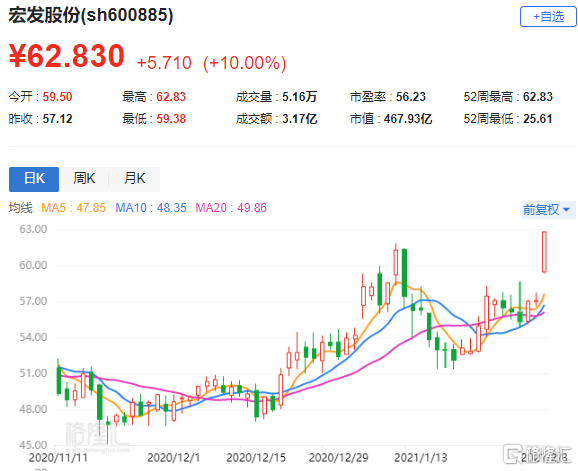Click the 市值 value 467.93亿
The width and height of the screenshot is (578, 471).
pos(408,119)
